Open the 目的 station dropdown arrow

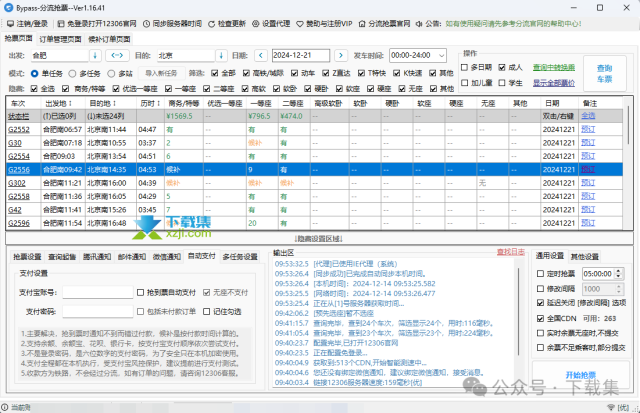(x=221, y=55)
